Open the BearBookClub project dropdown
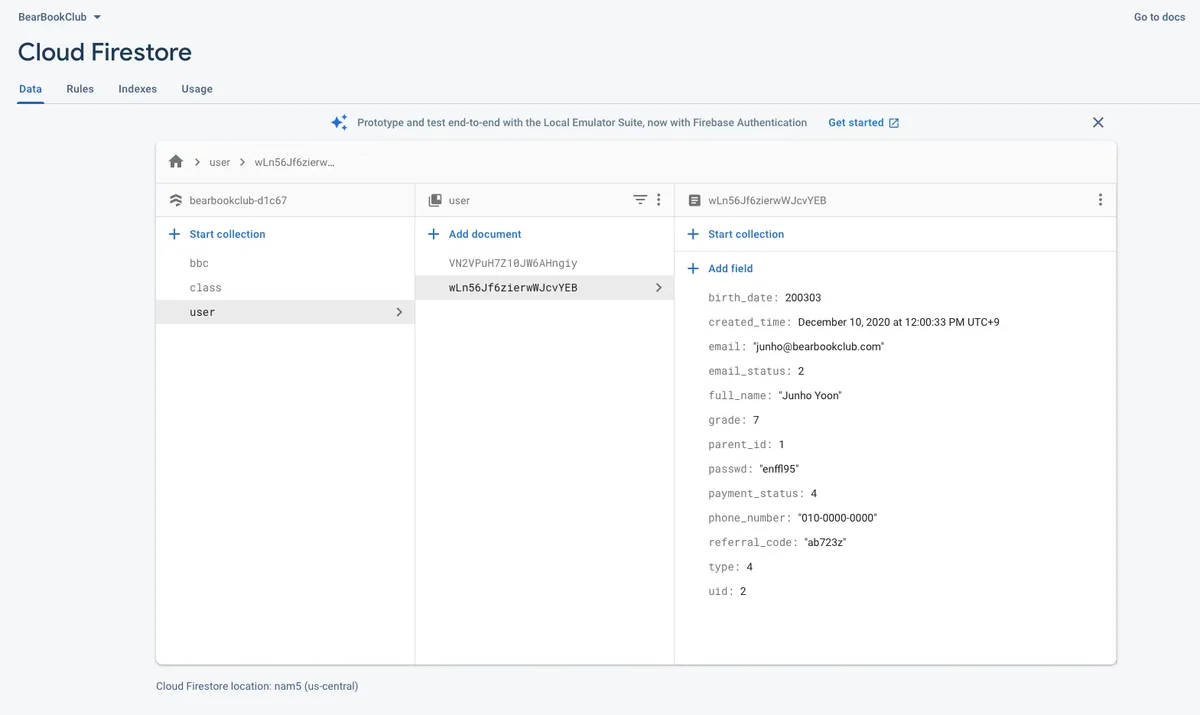The height and width of the screenshot is (715, 1200). coord(59,17)
